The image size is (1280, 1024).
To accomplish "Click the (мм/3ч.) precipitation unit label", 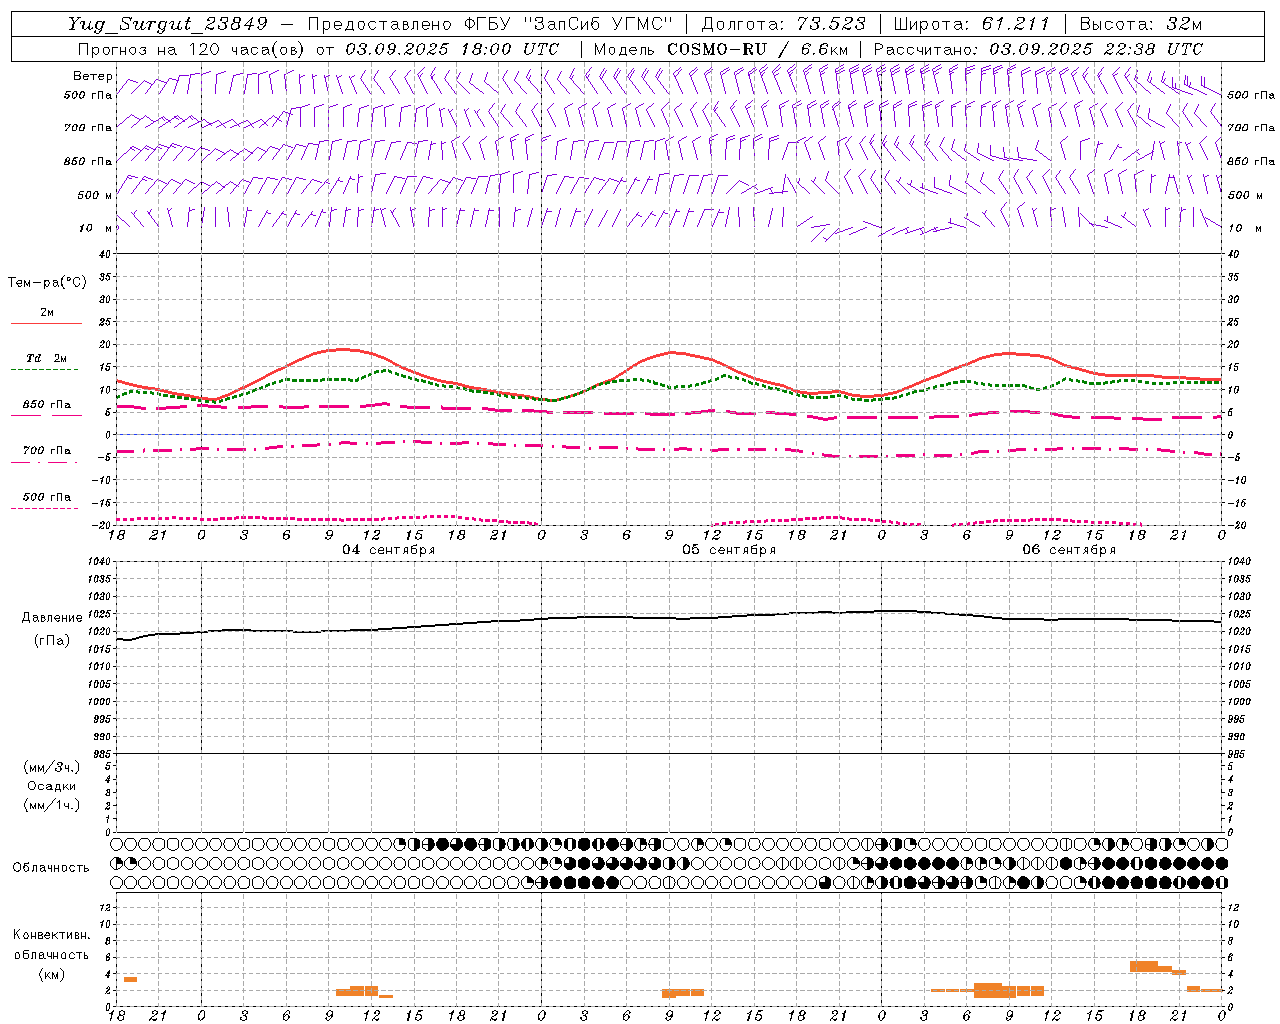I will (x=52, y=767).
